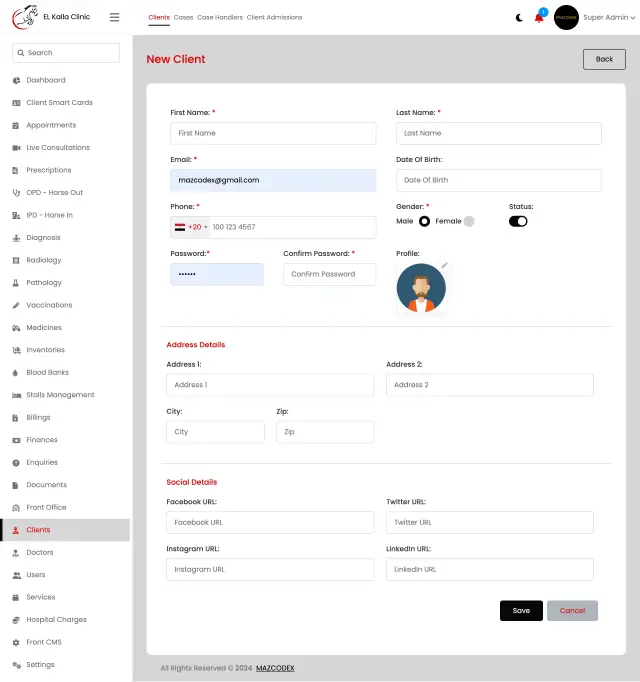Click the pencil icon to edit profile image
Image resolution: width=640 pixels, height=682 pixels.
tap(444, 265)
